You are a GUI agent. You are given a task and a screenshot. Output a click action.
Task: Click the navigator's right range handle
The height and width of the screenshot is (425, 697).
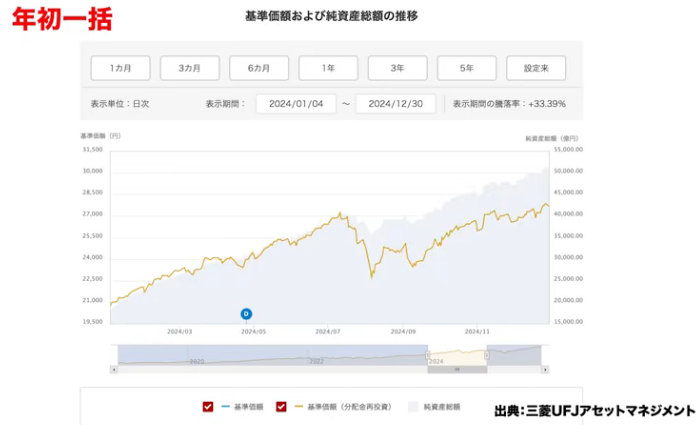point(486,354)
